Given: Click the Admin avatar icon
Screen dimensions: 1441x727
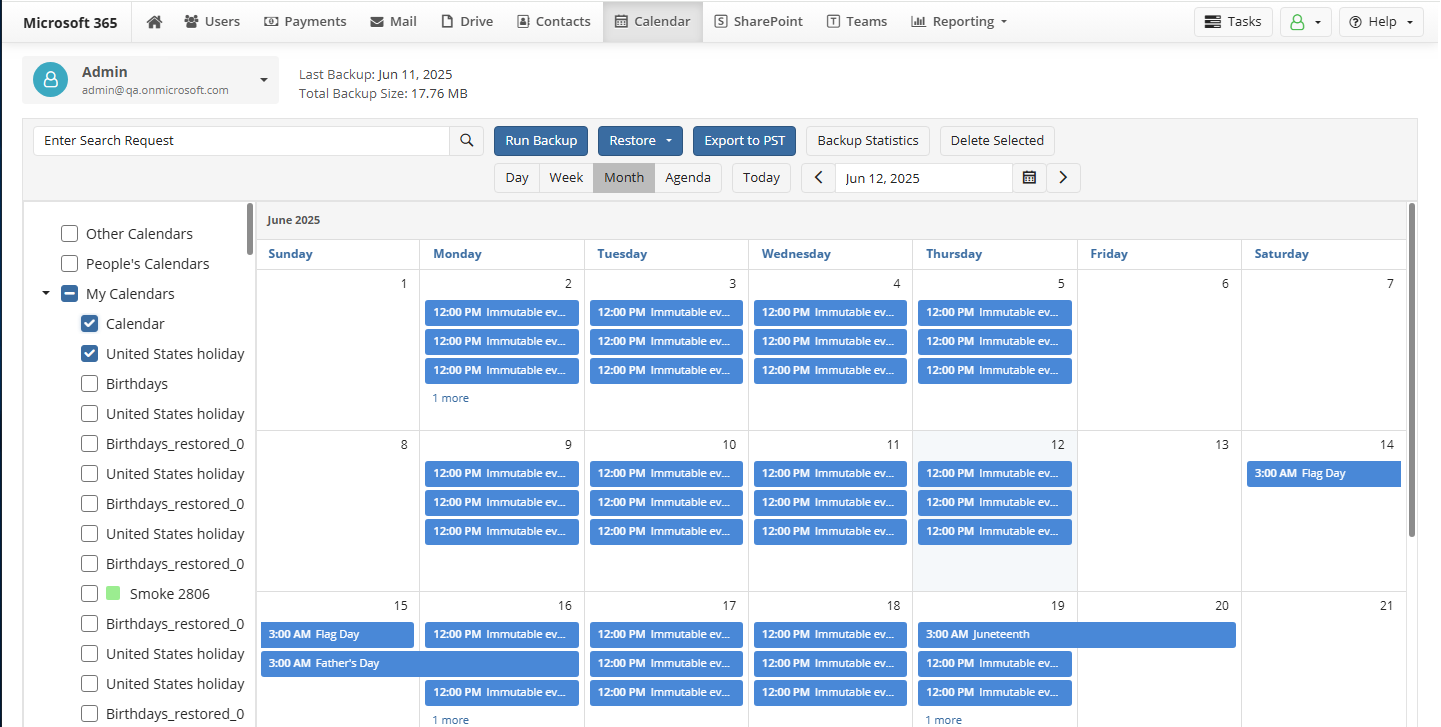Looking at the screenshot, I should tap(50, 80).
